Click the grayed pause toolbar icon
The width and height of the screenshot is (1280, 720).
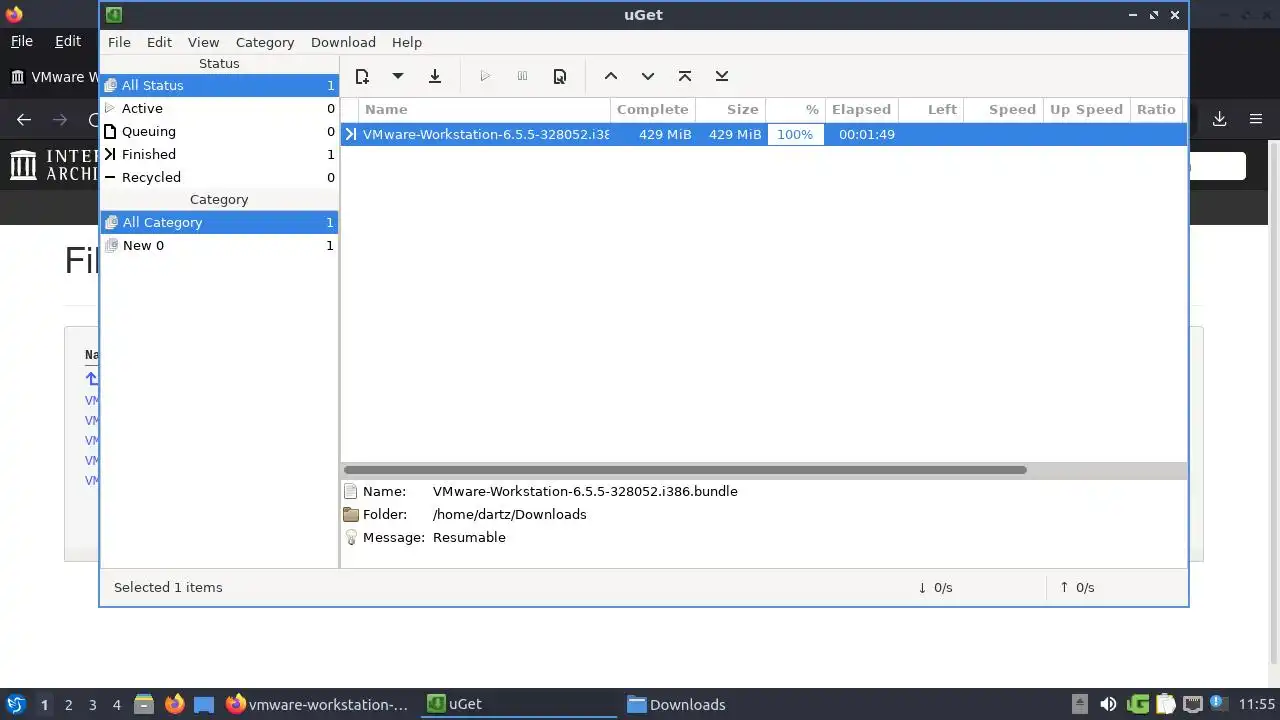(522, 76)
